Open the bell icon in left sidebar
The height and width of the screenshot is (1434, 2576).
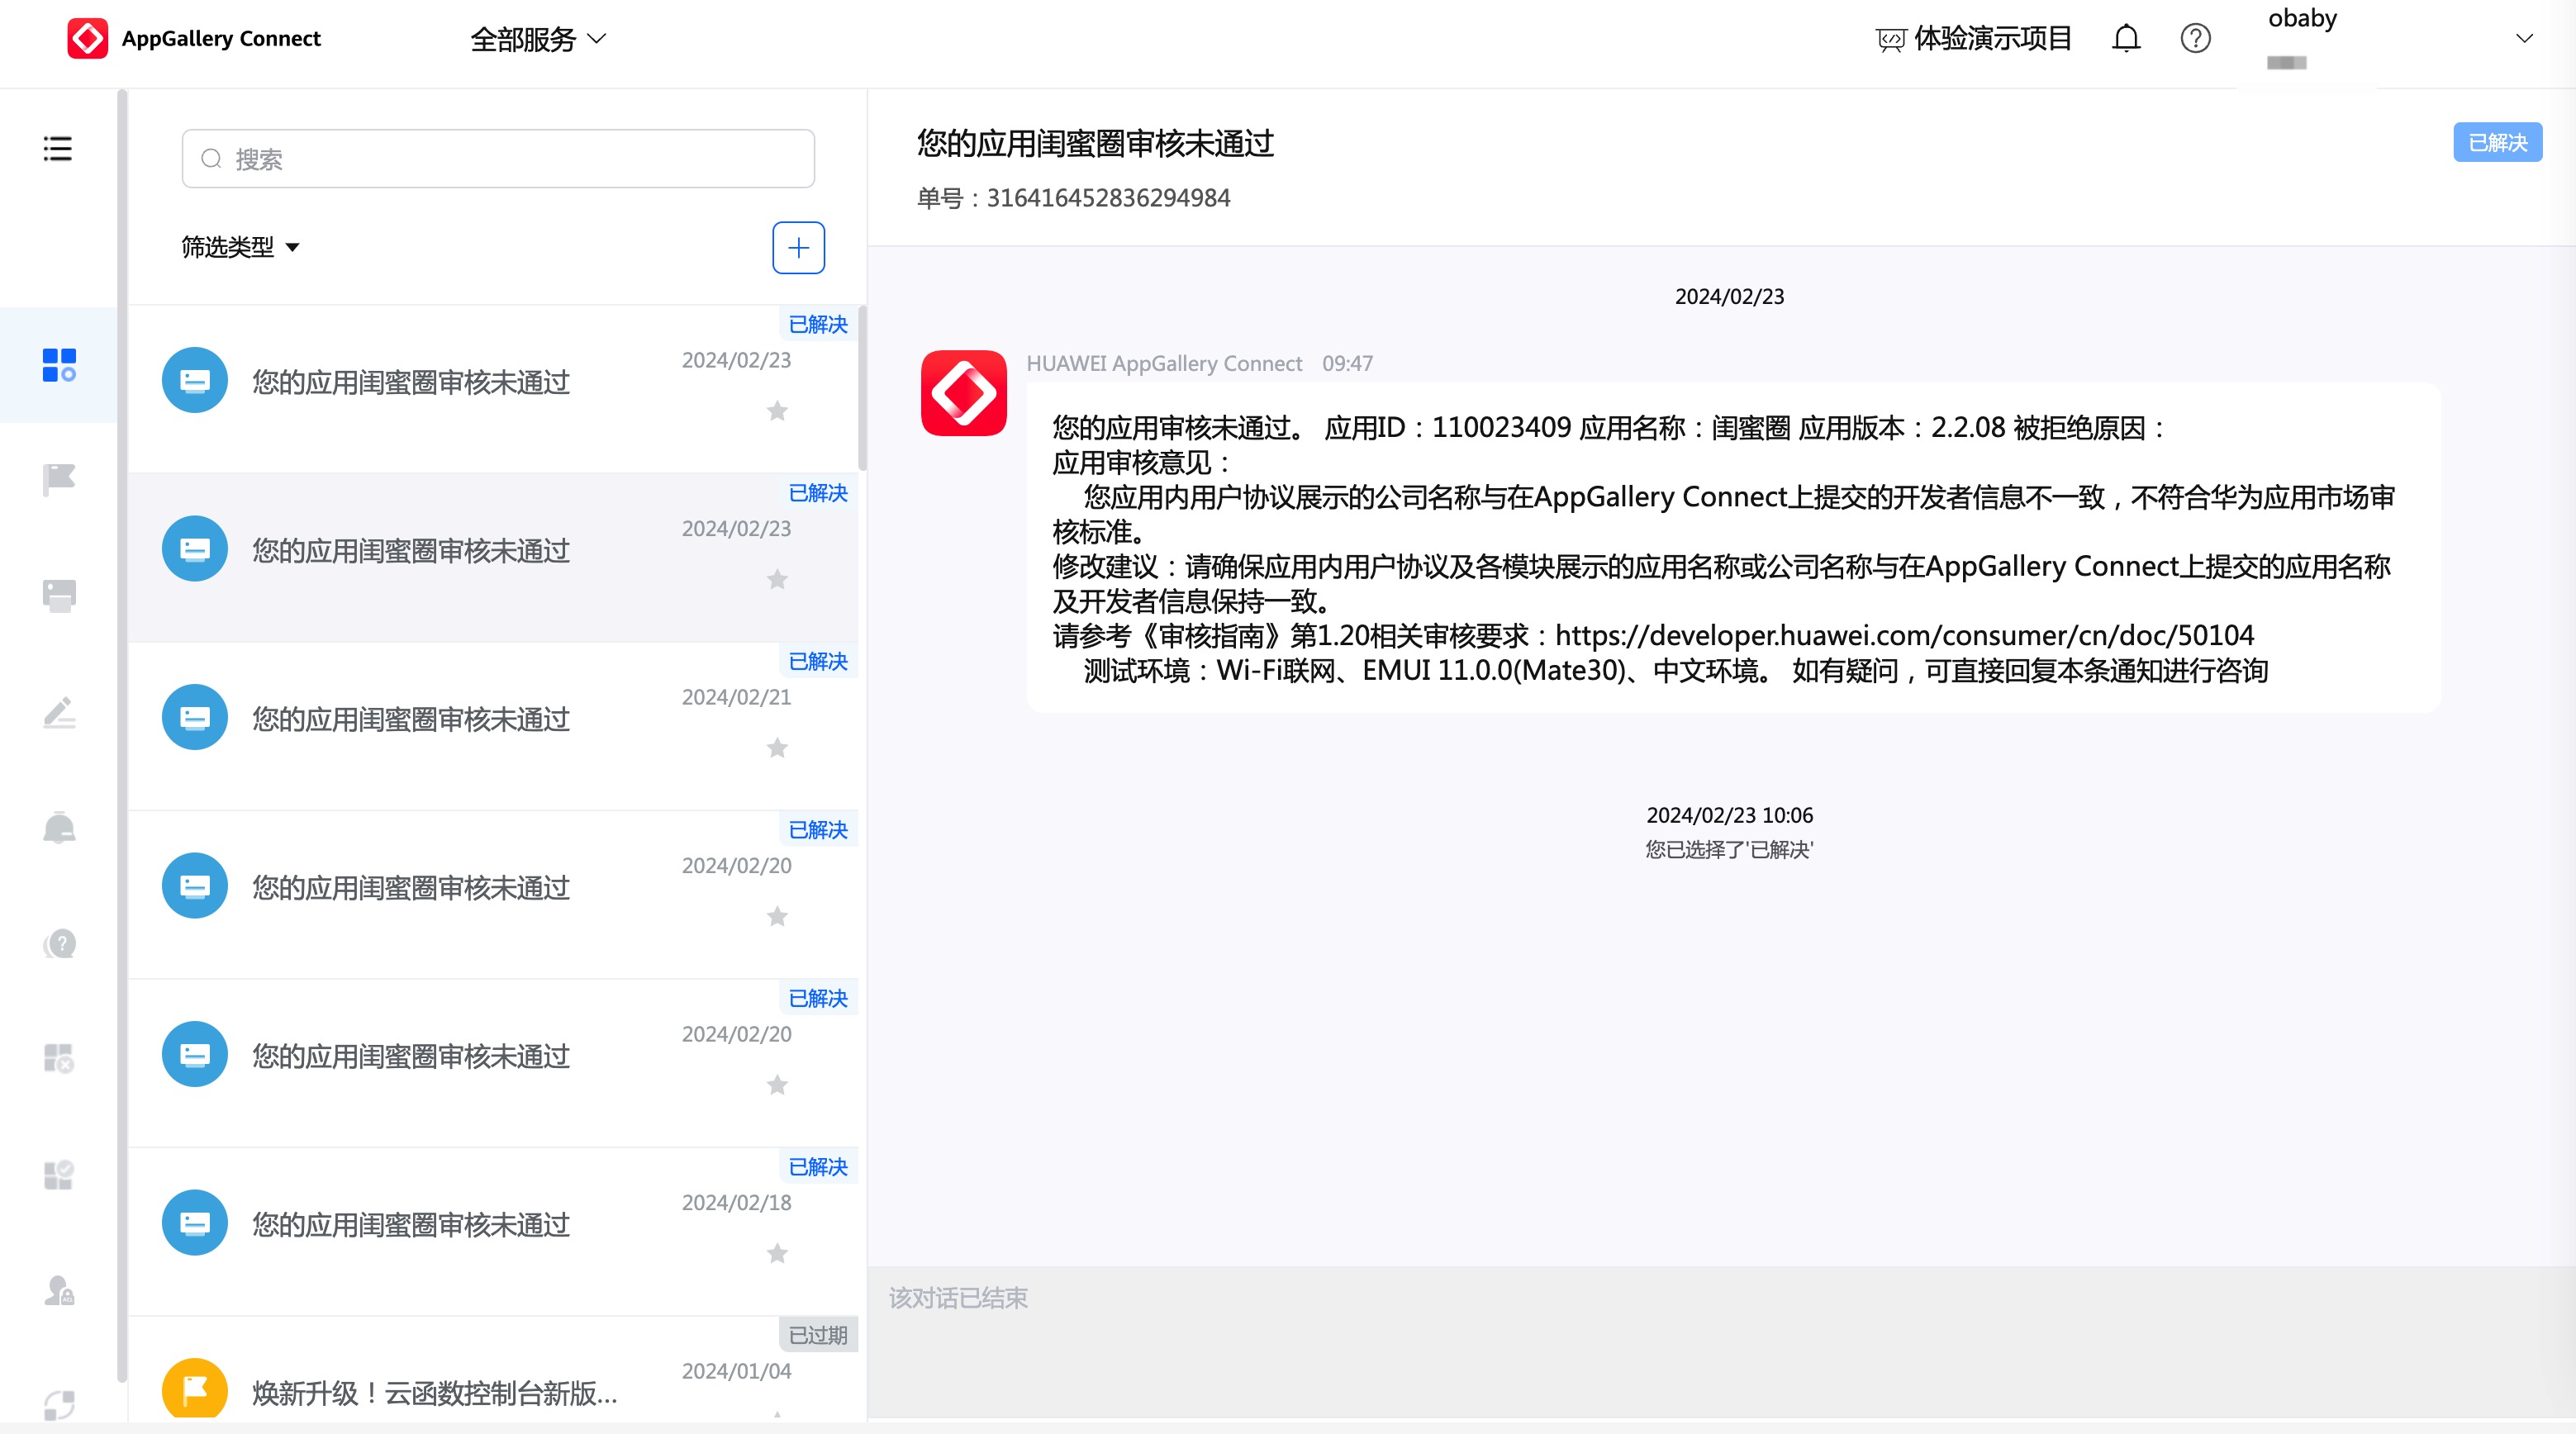pyautogui.click(x=59, y=828)
